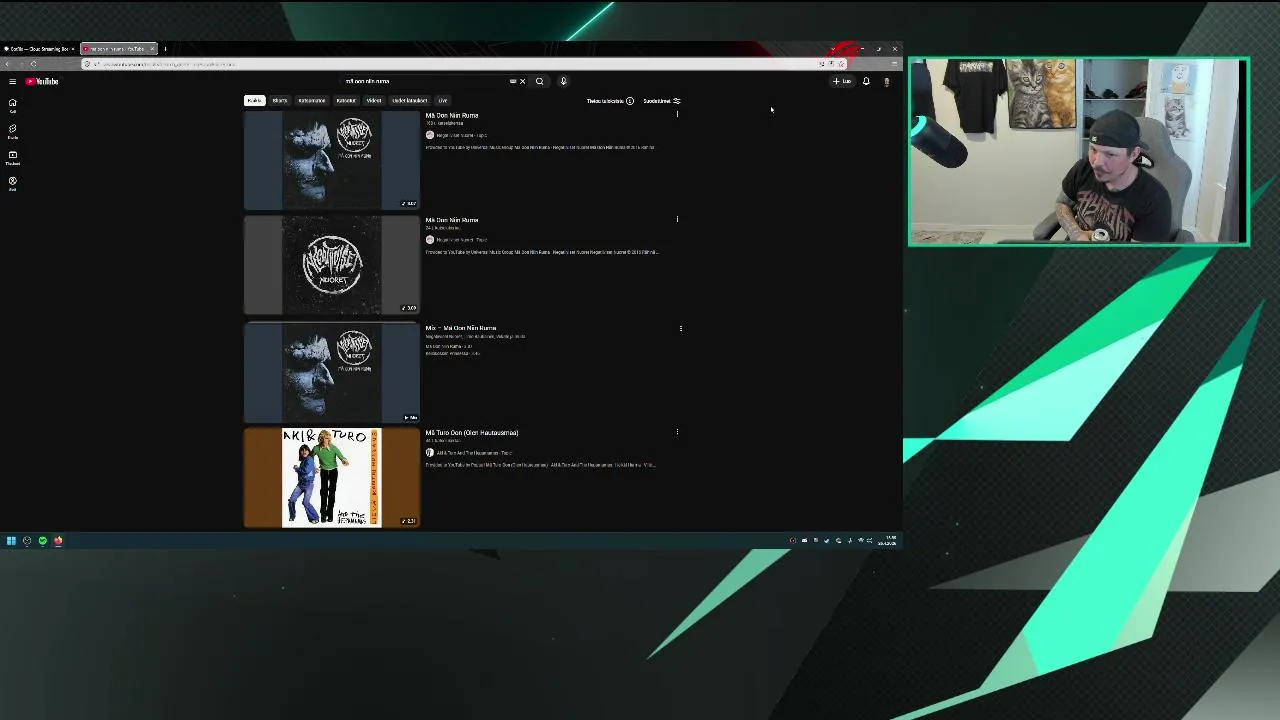Select the first filter chip Kaikki
This screenshot has height=720, width=1280.
coord(254,100)
